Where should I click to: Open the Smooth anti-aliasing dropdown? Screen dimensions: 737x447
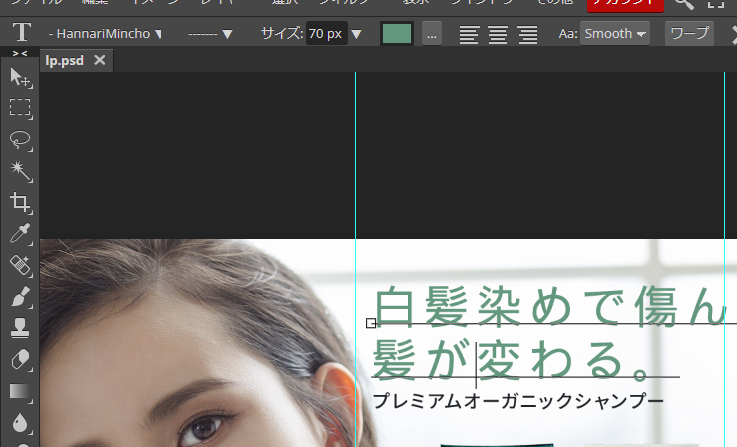coord(614,34)
